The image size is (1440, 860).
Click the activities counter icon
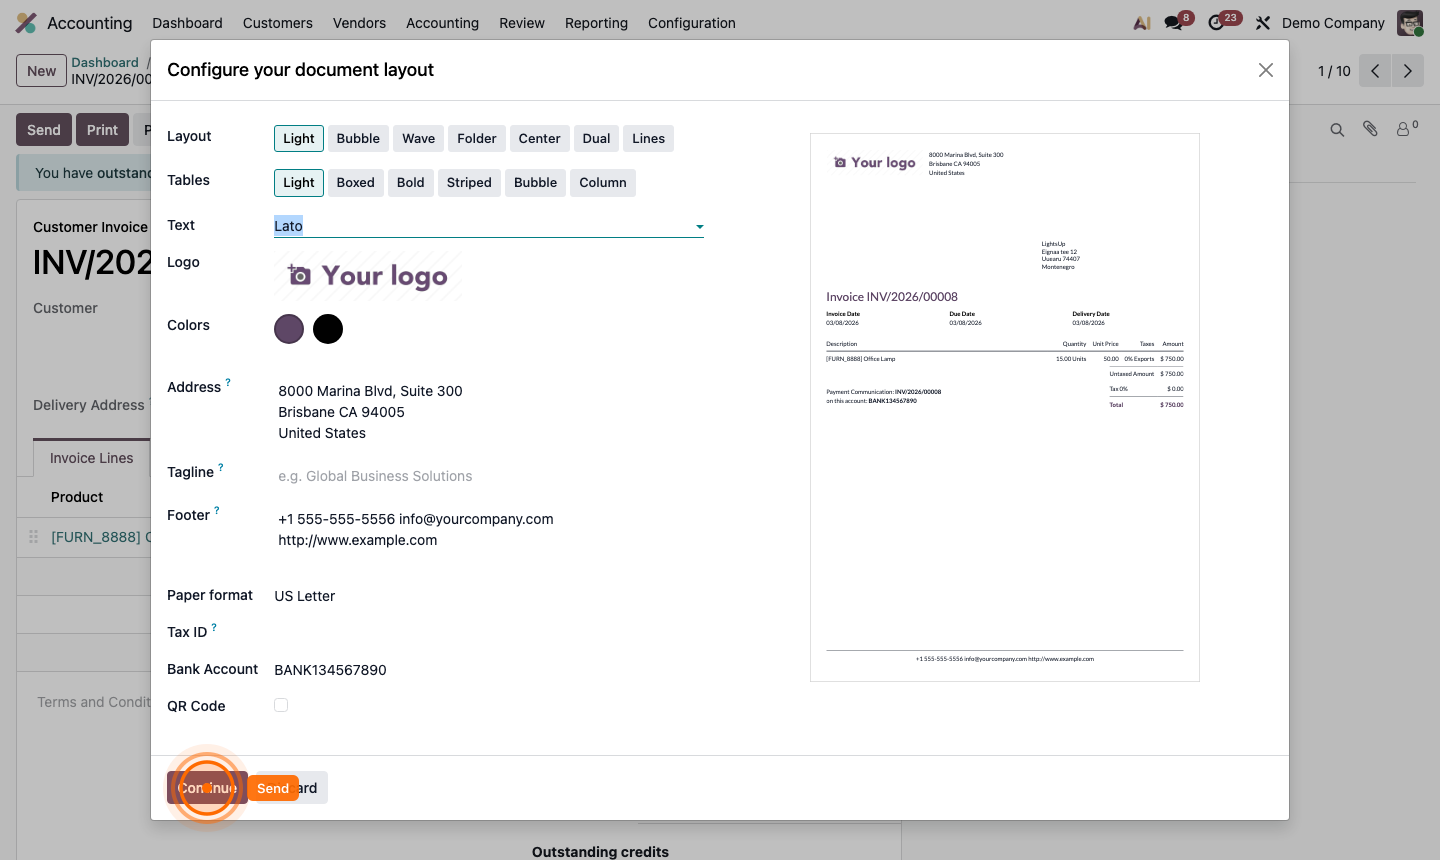[1218, 22]
